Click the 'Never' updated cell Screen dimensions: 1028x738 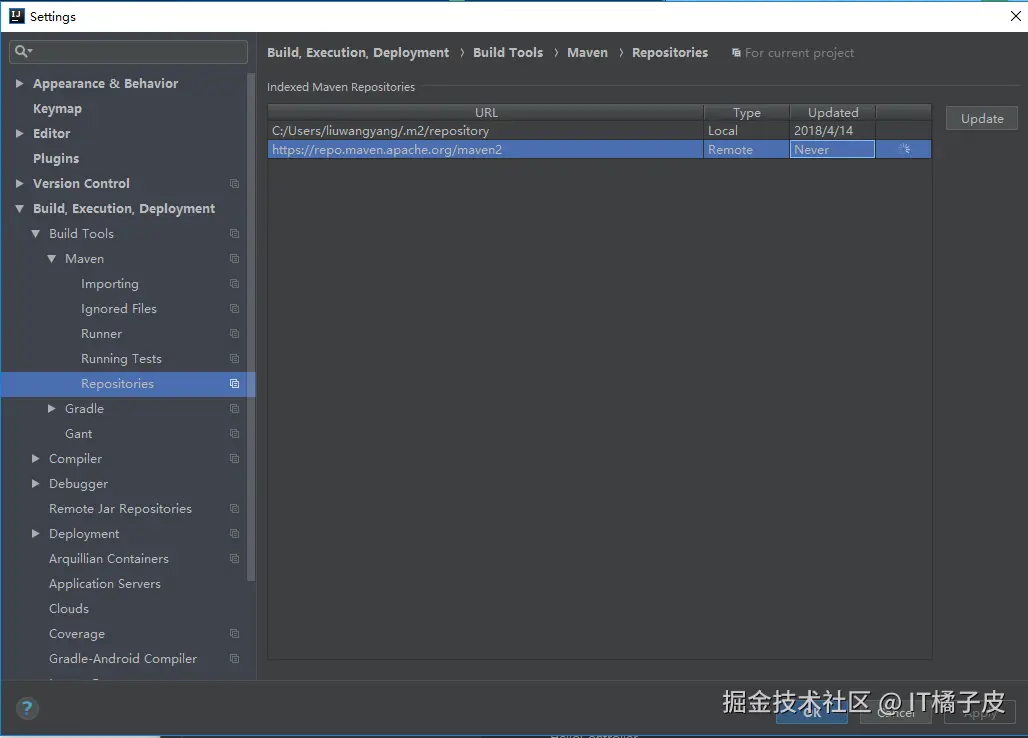click(x=832, y=149)
